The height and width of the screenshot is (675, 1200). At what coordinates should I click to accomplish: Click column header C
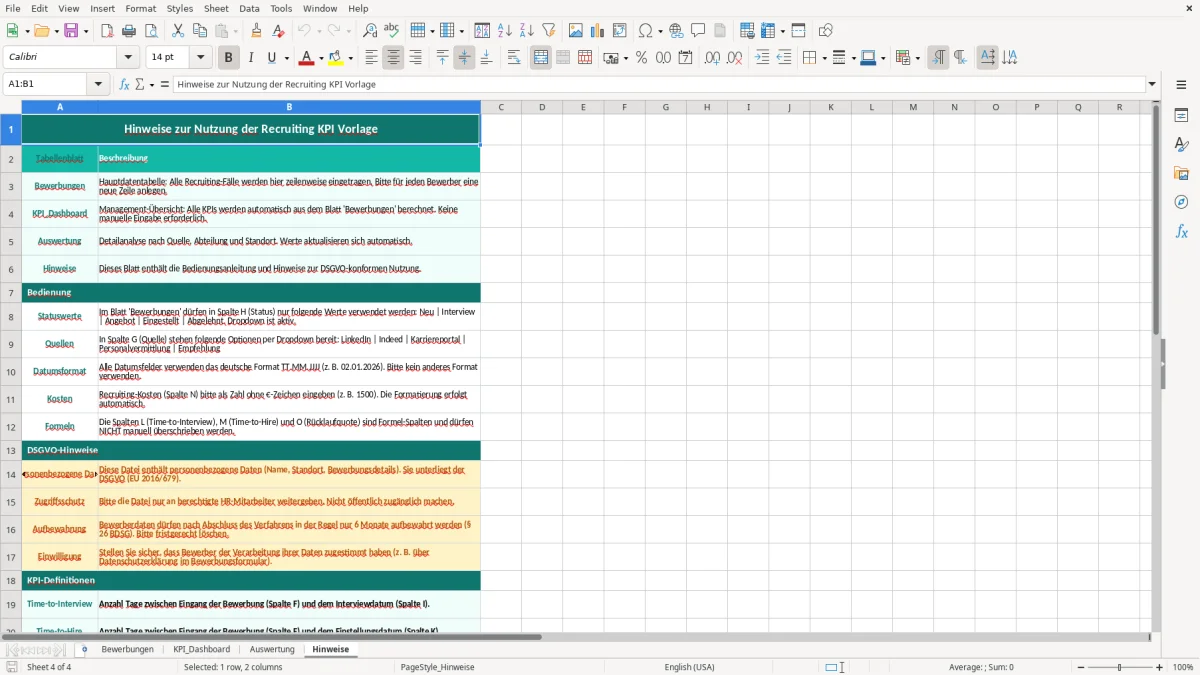501,107
